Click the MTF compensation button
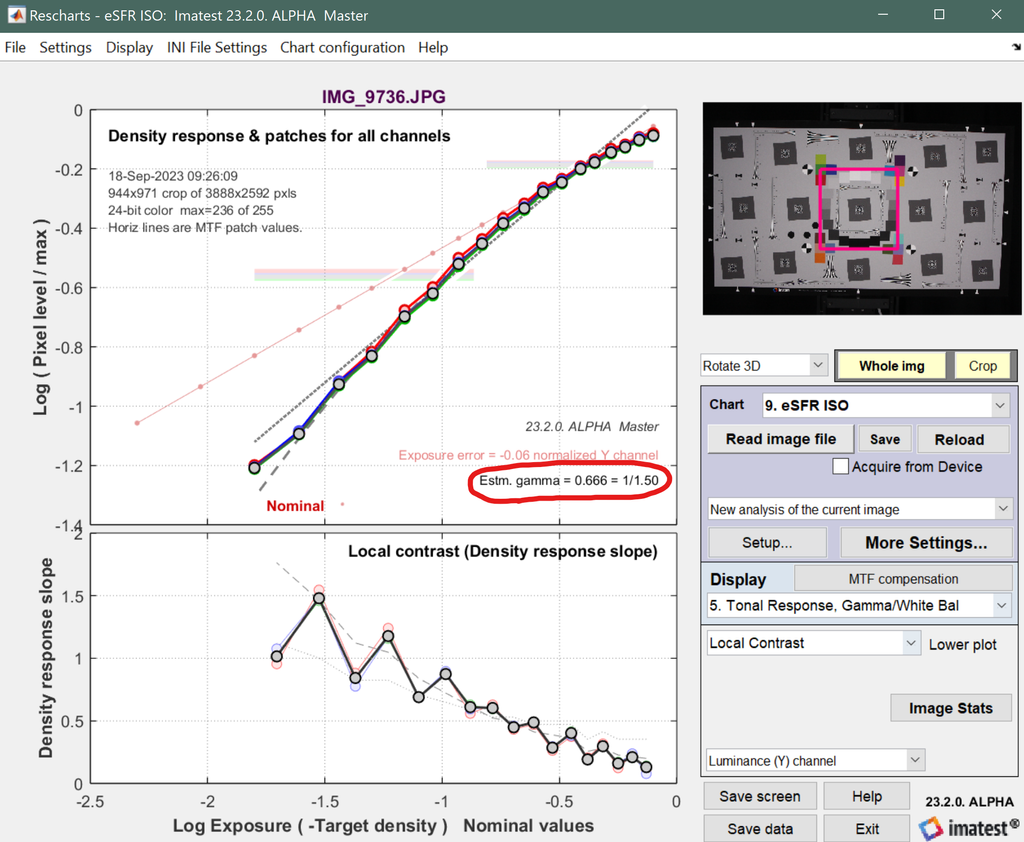The width and height of the screenshot is (1024, 842). 903,579
